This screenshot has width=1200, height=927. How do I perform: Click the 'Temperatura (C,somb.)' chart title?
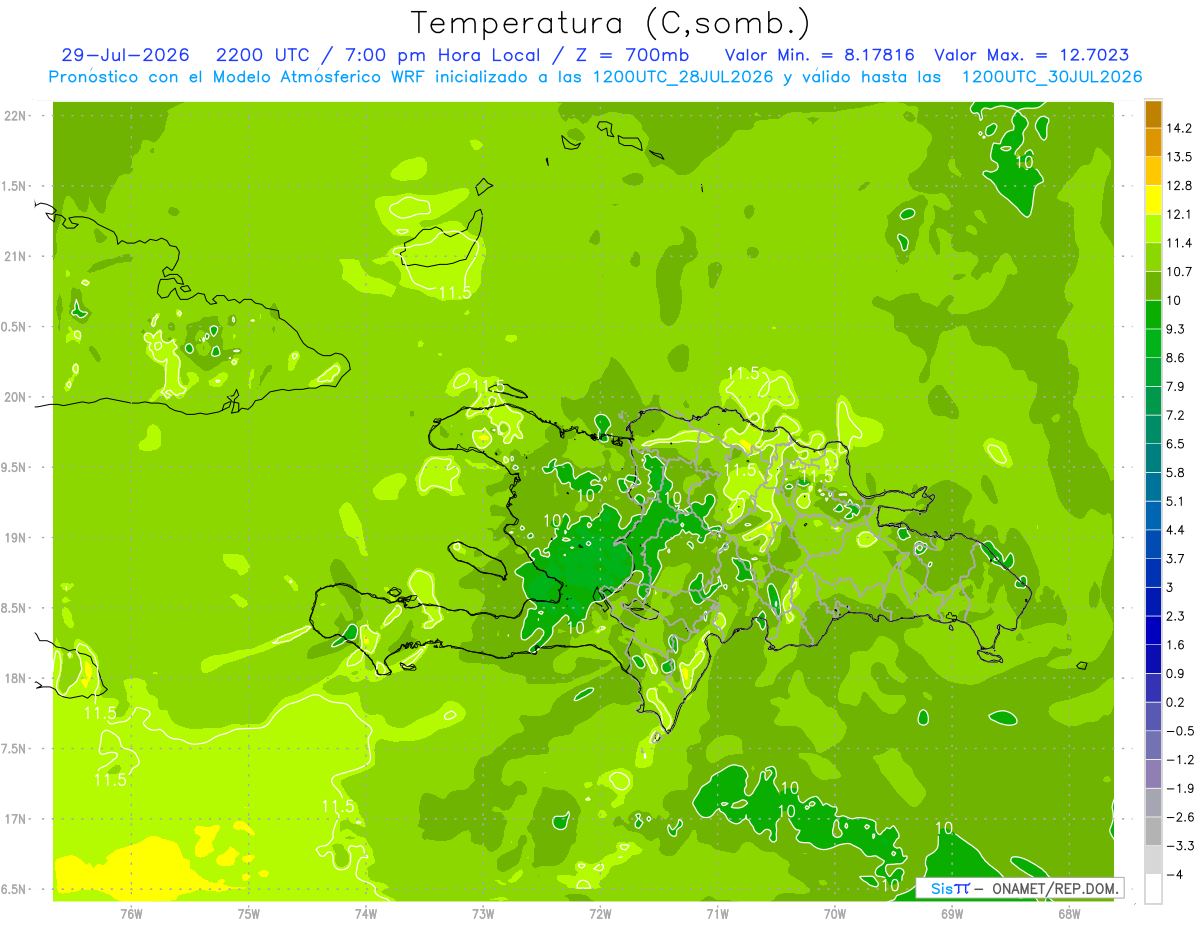tap(611, 22)
